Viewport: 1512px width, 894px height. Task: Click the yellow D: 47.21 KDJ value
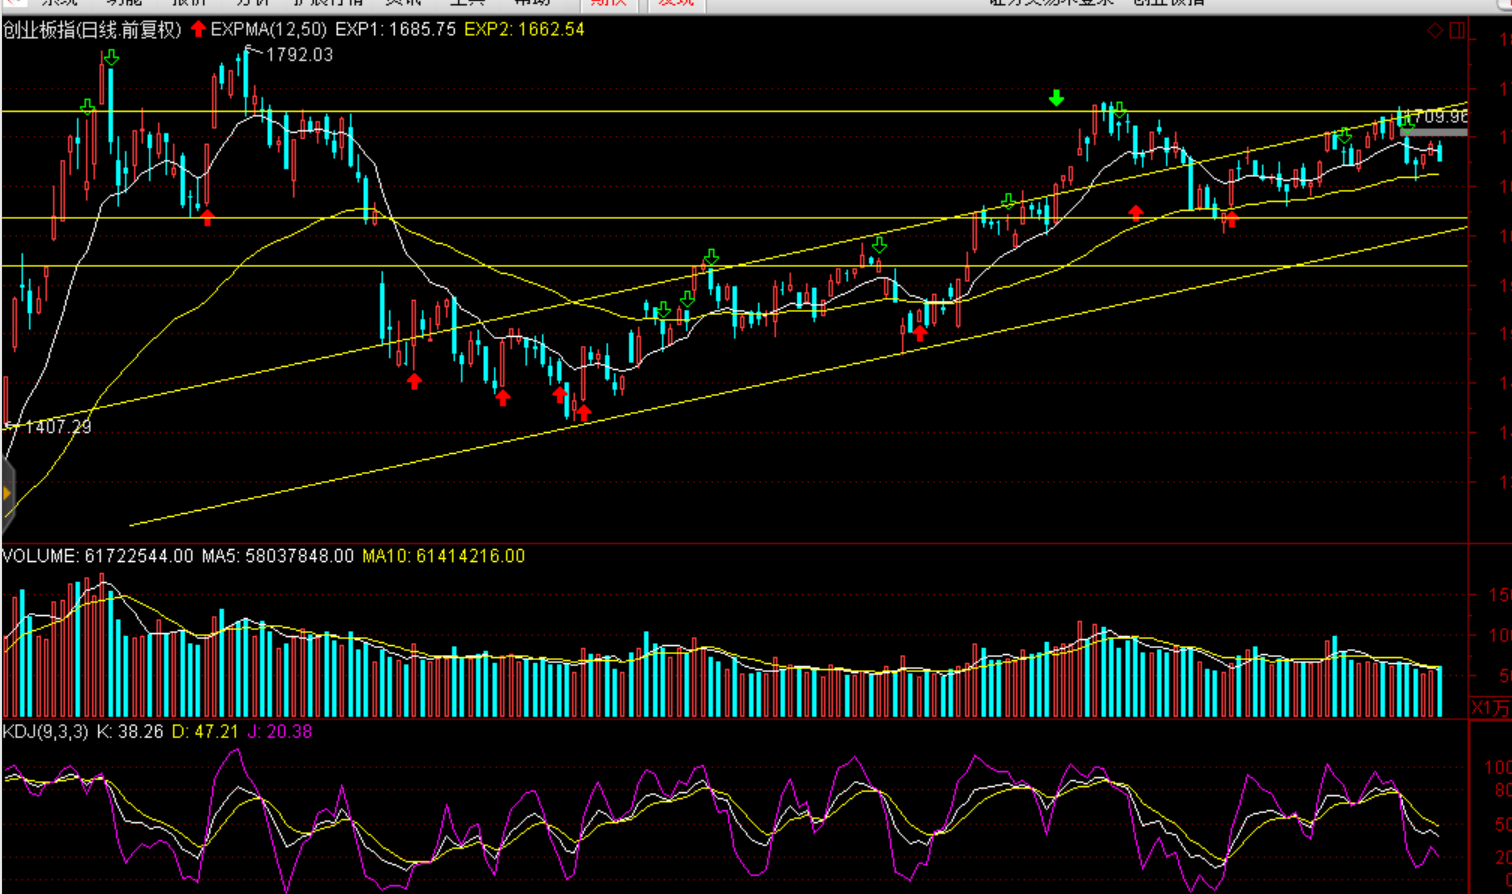coord(205,732)
